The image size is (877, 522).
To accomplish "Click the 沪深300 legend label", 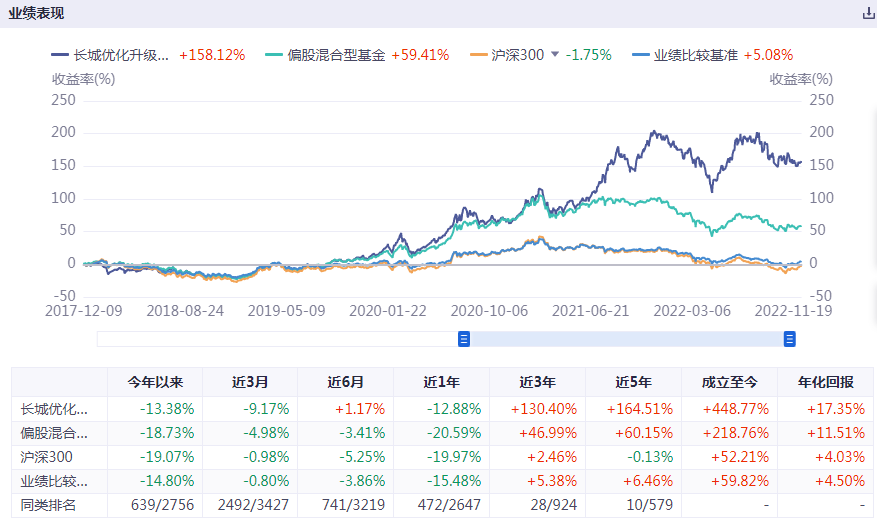I will pyautogui.click(x=517, y=55).
